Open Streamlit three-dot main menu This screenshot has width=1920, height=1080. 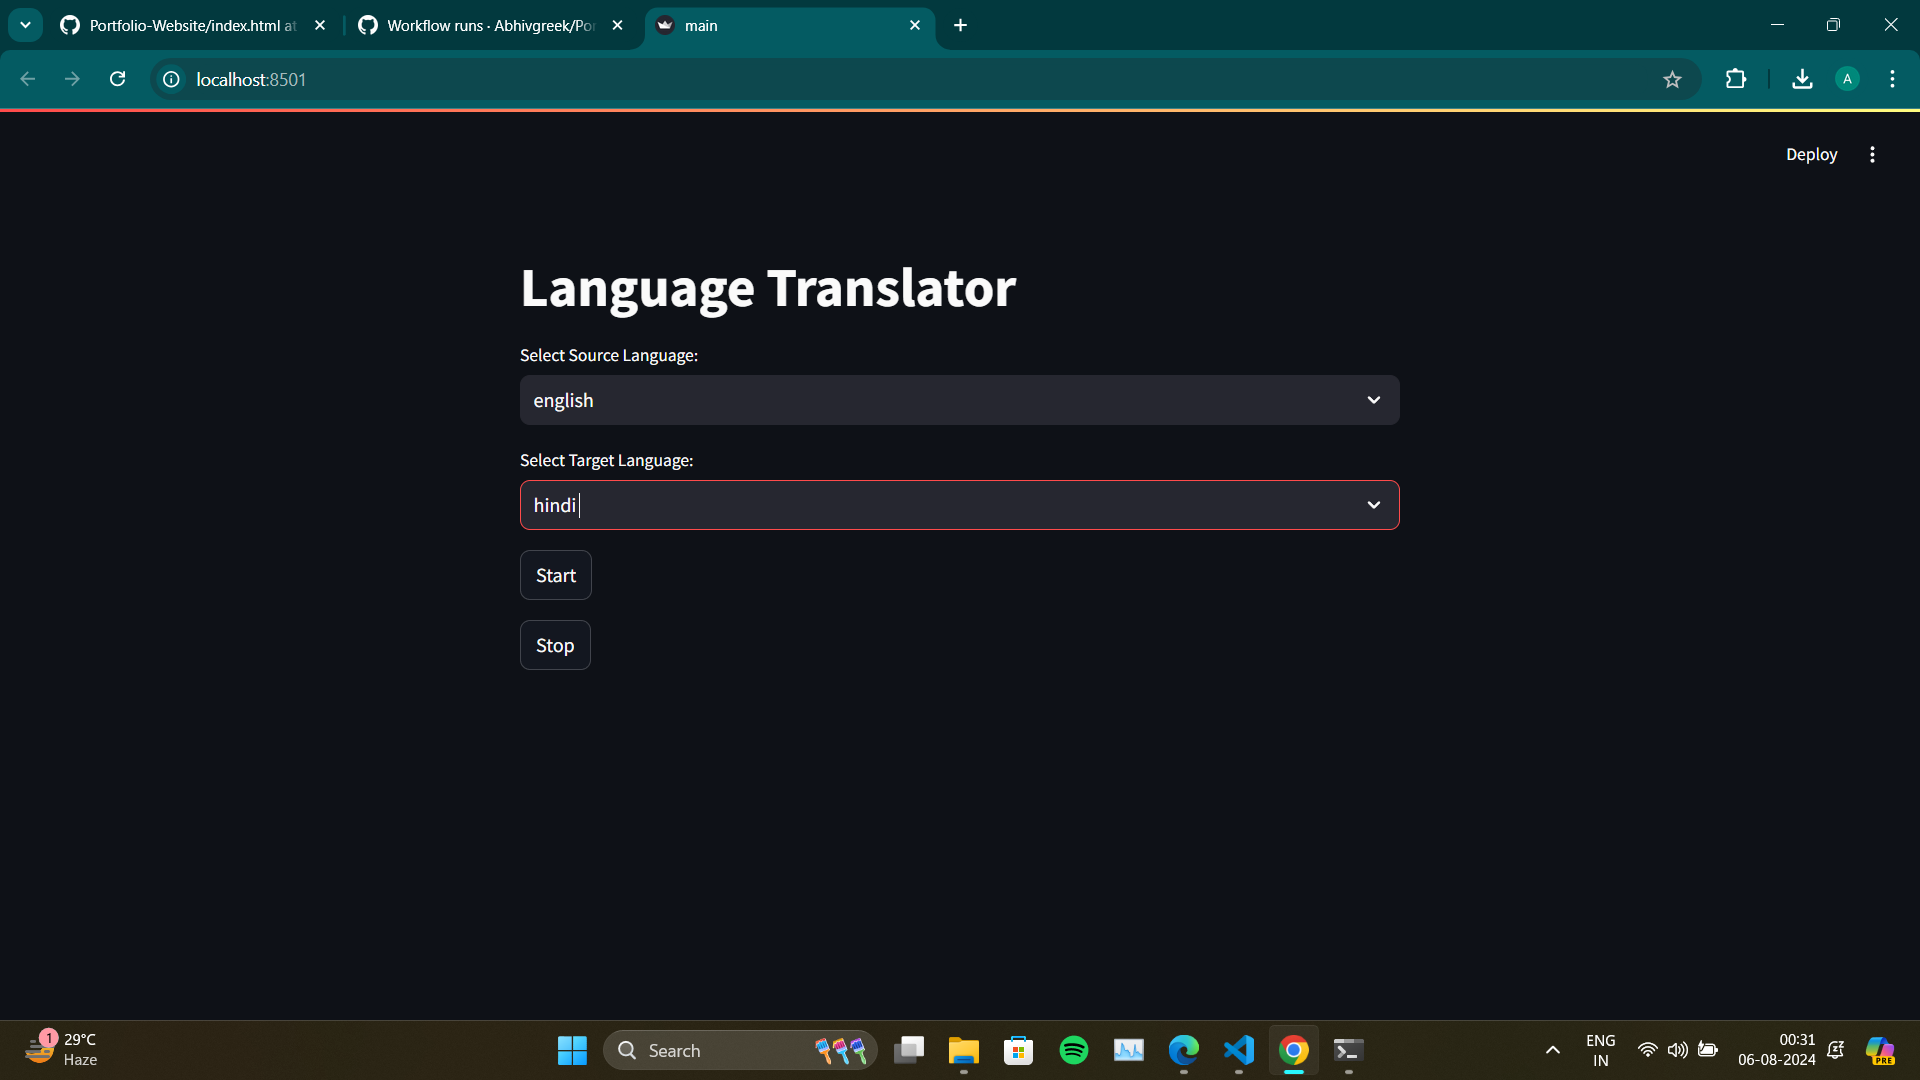pyautogui.click(x=1872, y=154)
